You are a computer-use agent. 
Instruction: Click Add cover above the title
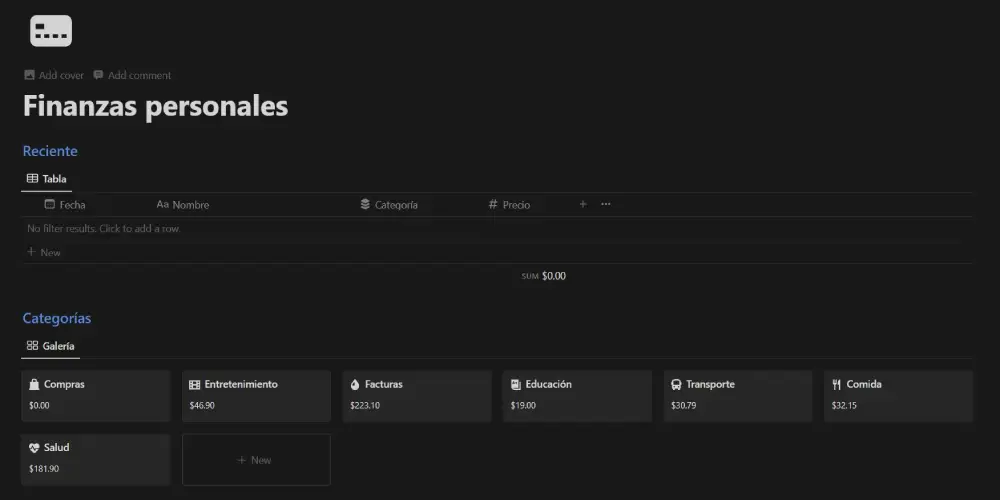pos(54,75)
